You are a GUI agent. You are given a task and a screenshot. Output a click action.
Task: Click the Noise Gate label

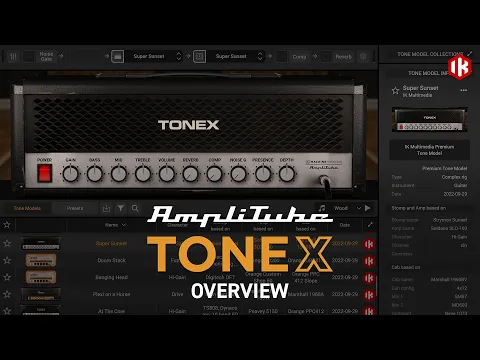[x=46, y=56]
